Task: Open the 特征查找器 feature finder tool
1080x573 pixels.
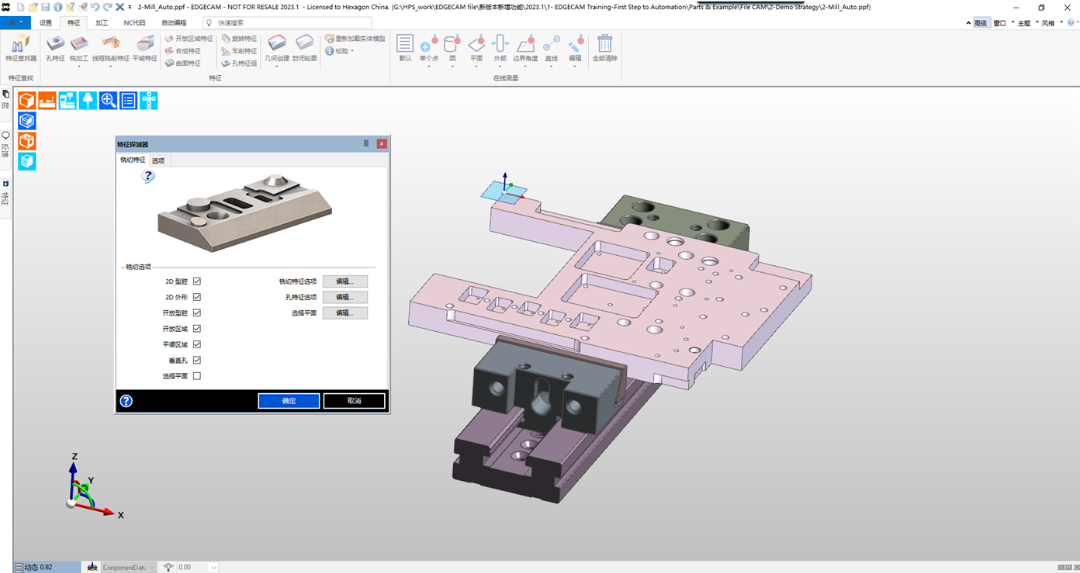Action: [x=21, y=48]
